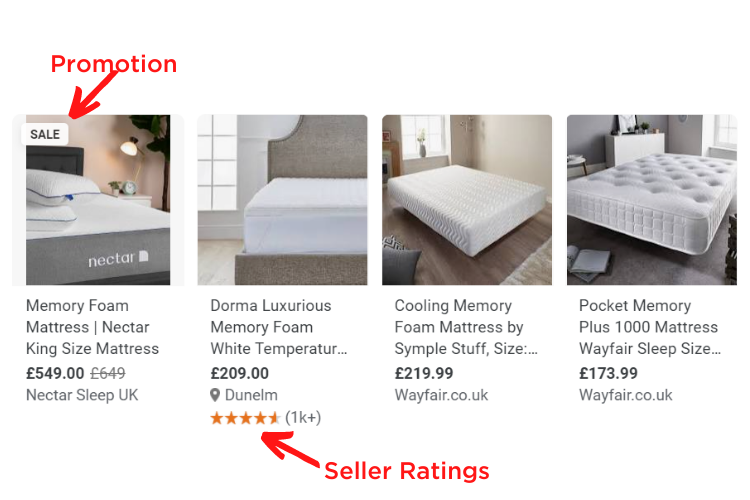Click the £209.00 Dorma price
Image resolution: width=750 pixels, height=500 pixels.
click(x=240, y=373)
